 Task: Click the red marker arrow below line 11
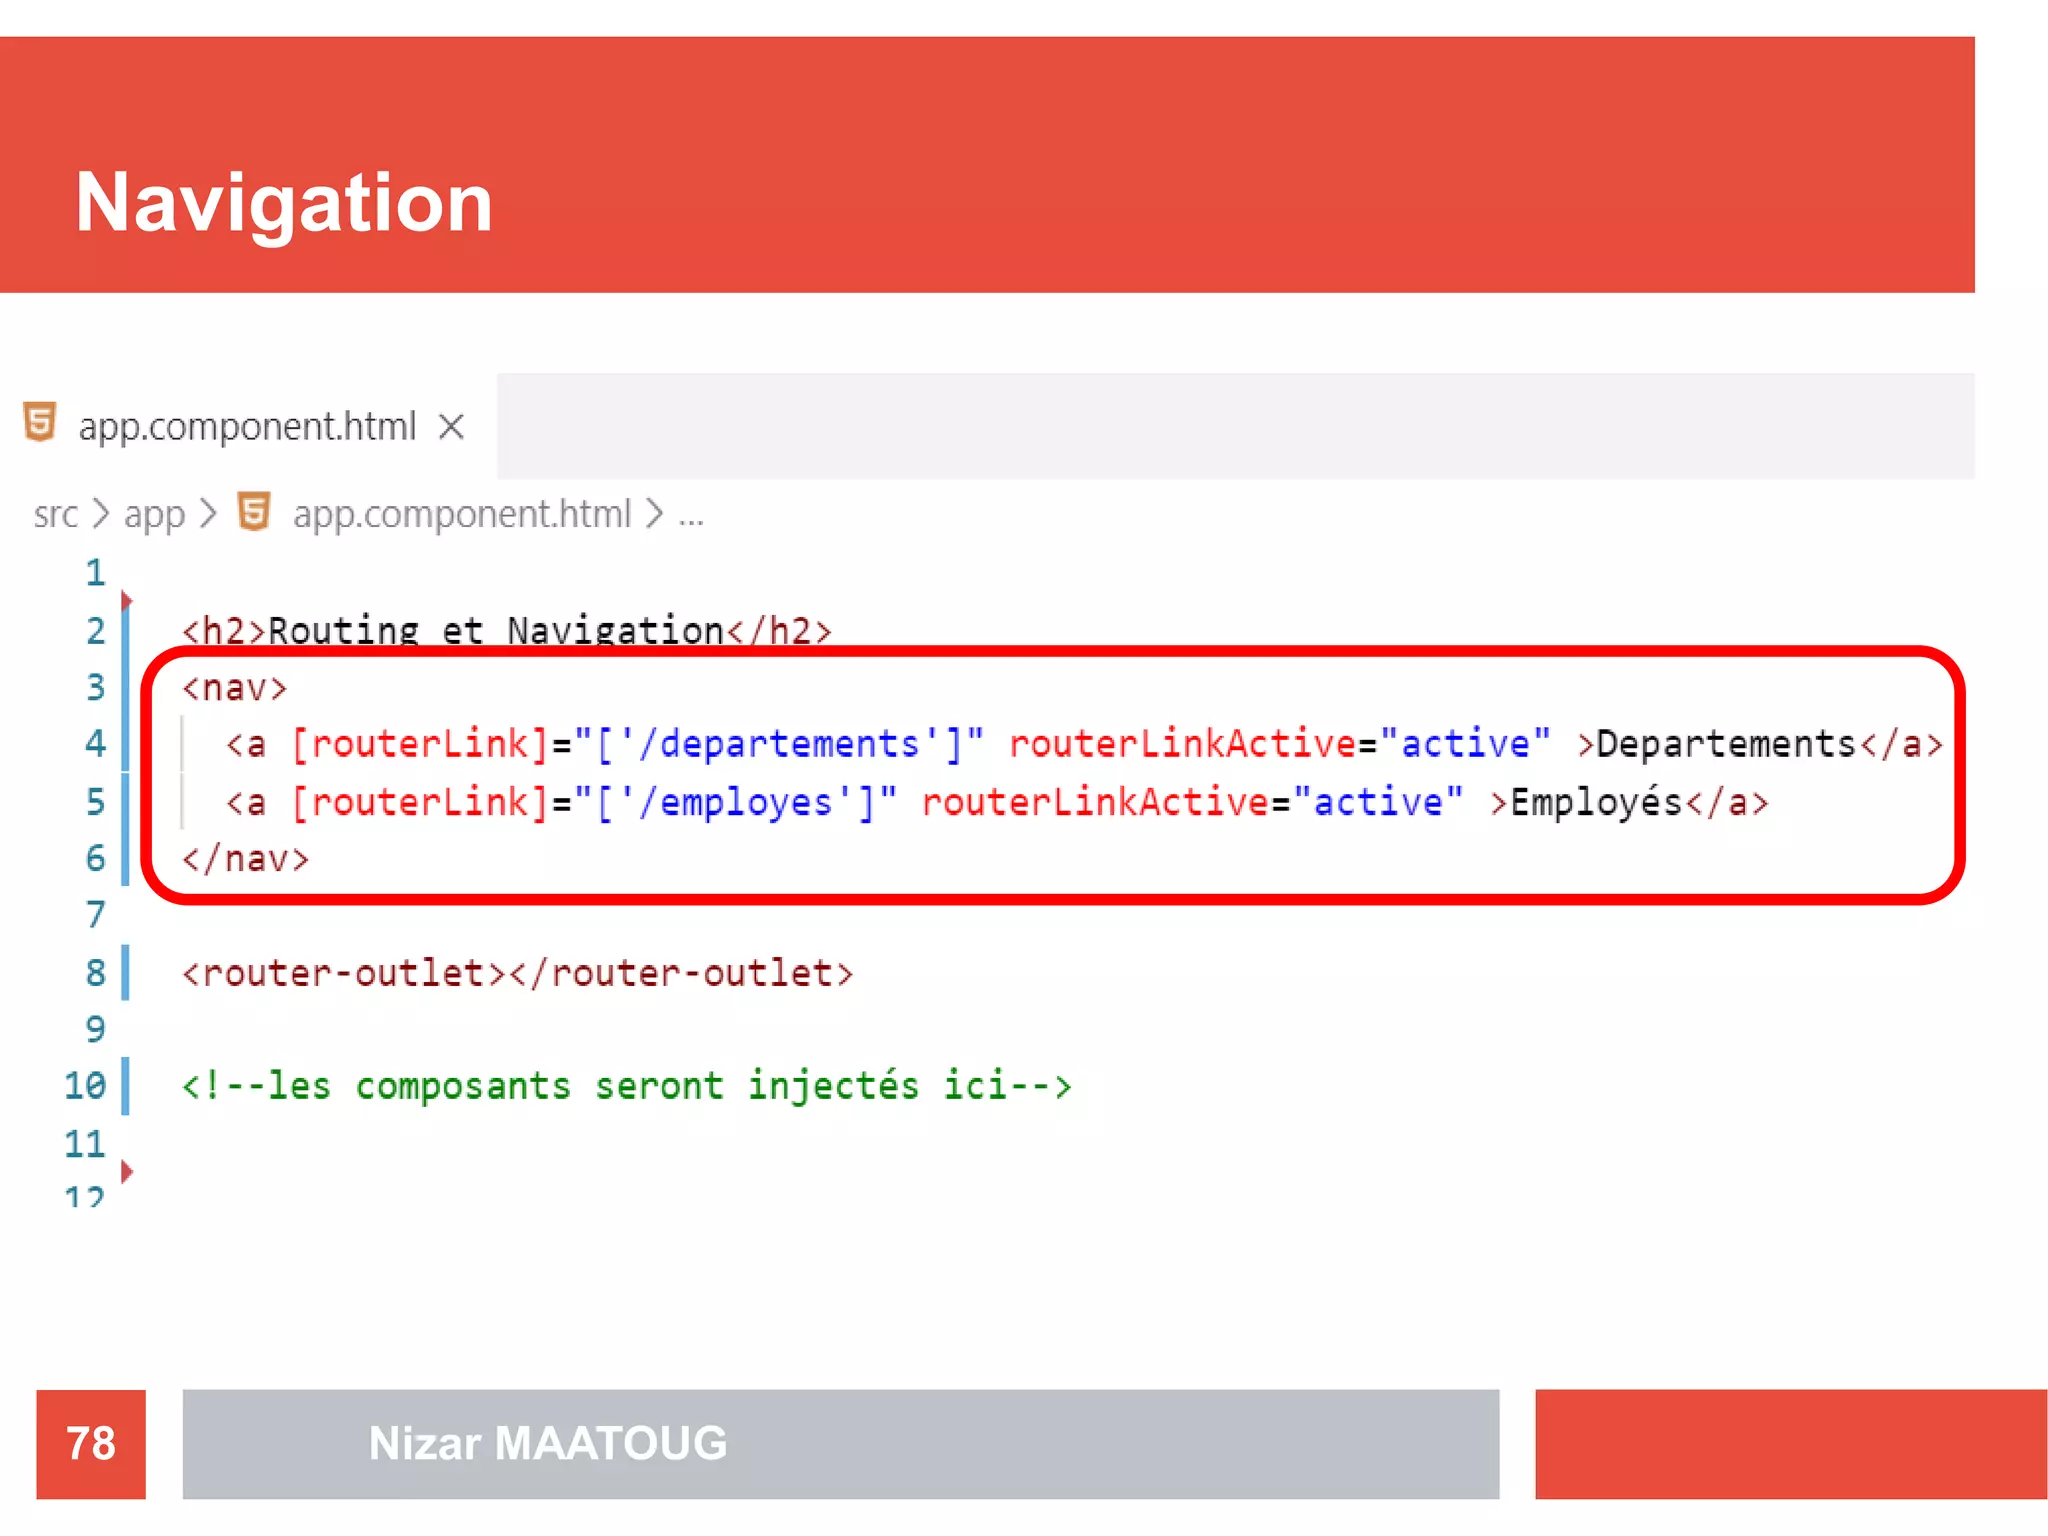click(x=126, y=1171)
